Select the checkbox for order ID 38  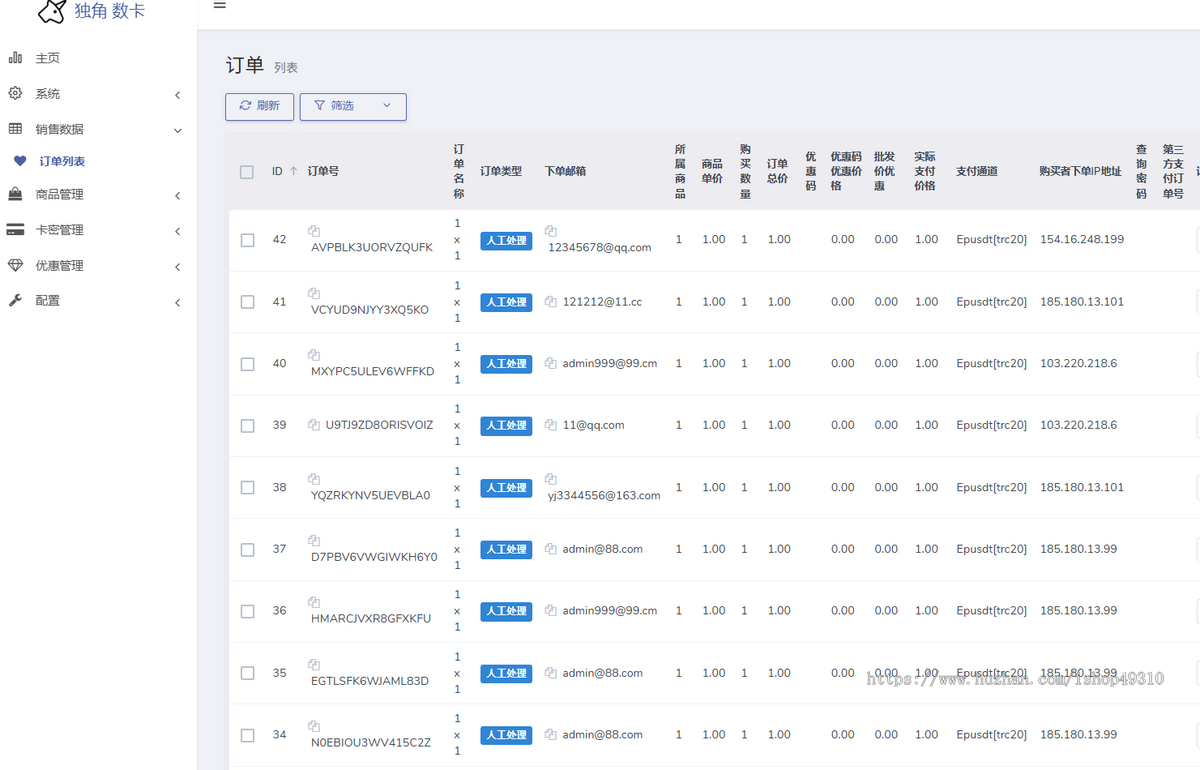(247, 488)
